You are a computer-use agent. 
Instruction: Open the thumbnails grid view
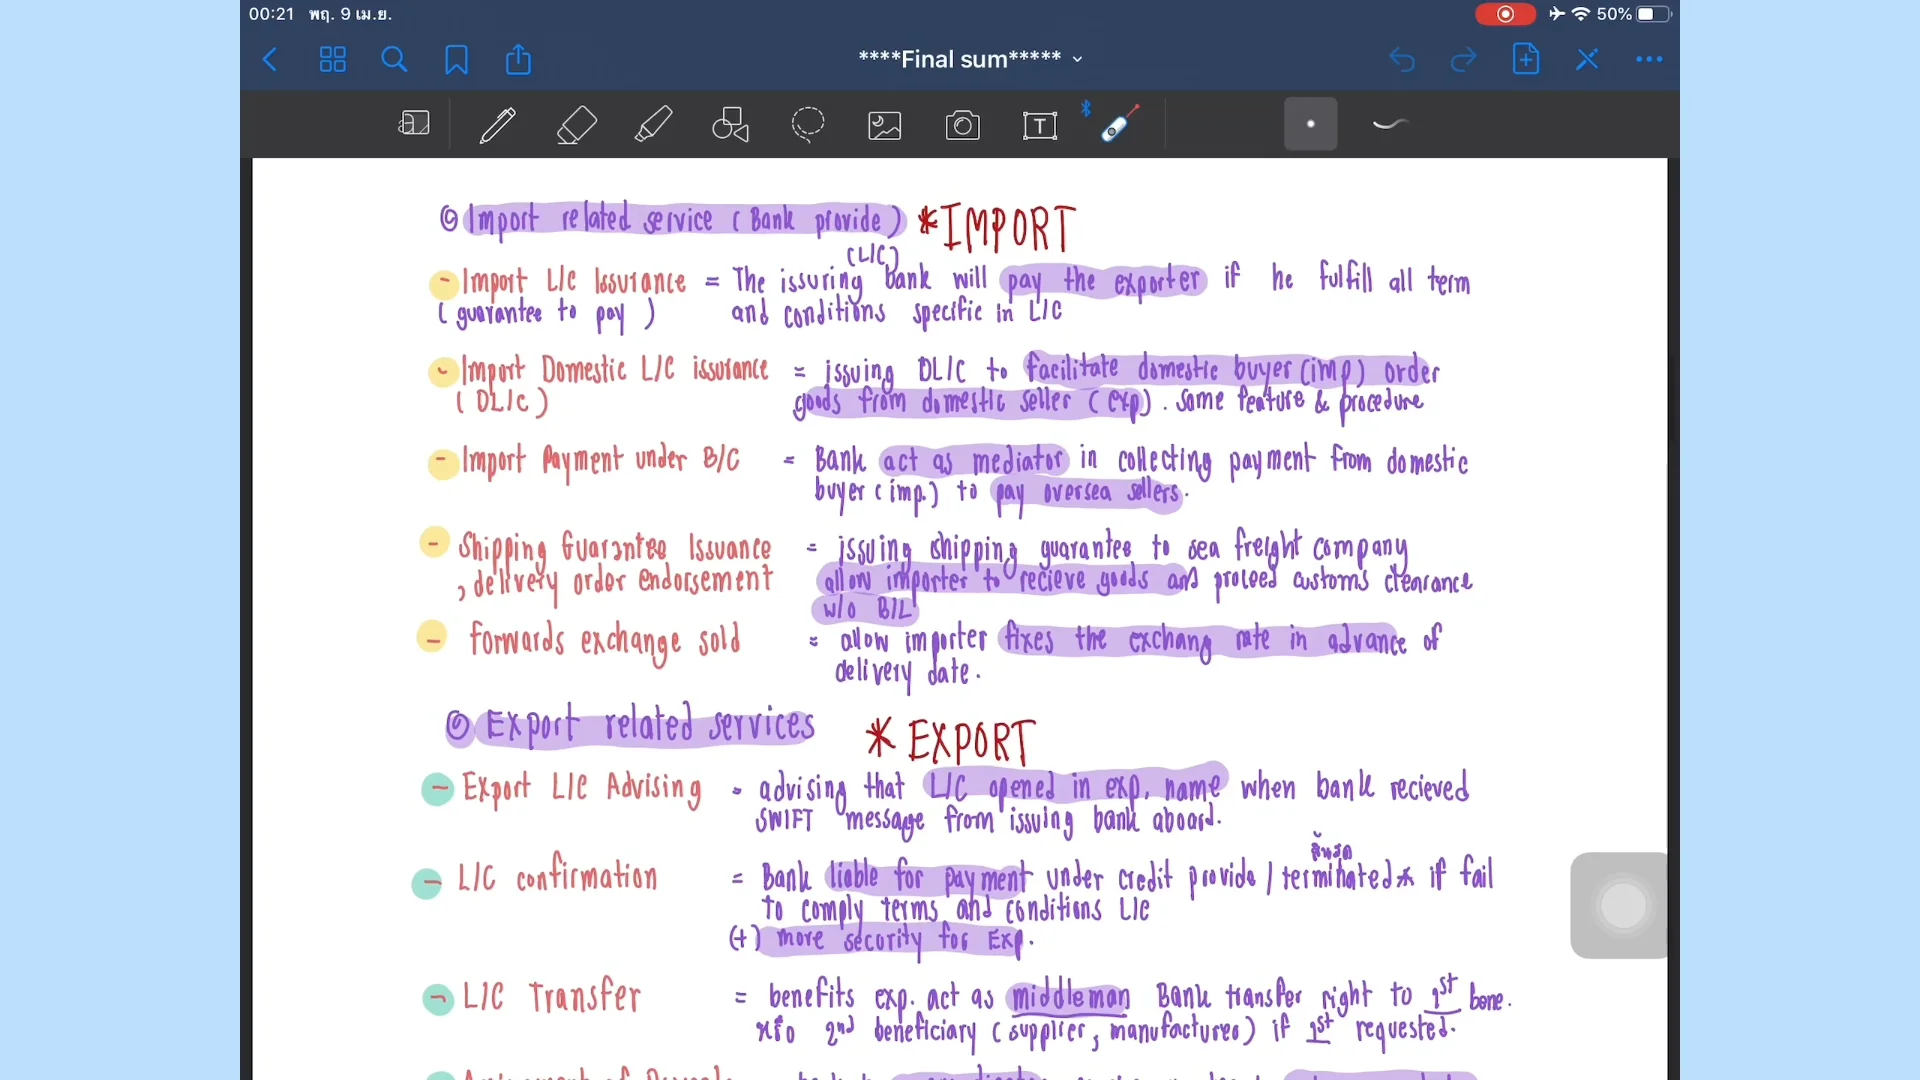tap(332, 60)
